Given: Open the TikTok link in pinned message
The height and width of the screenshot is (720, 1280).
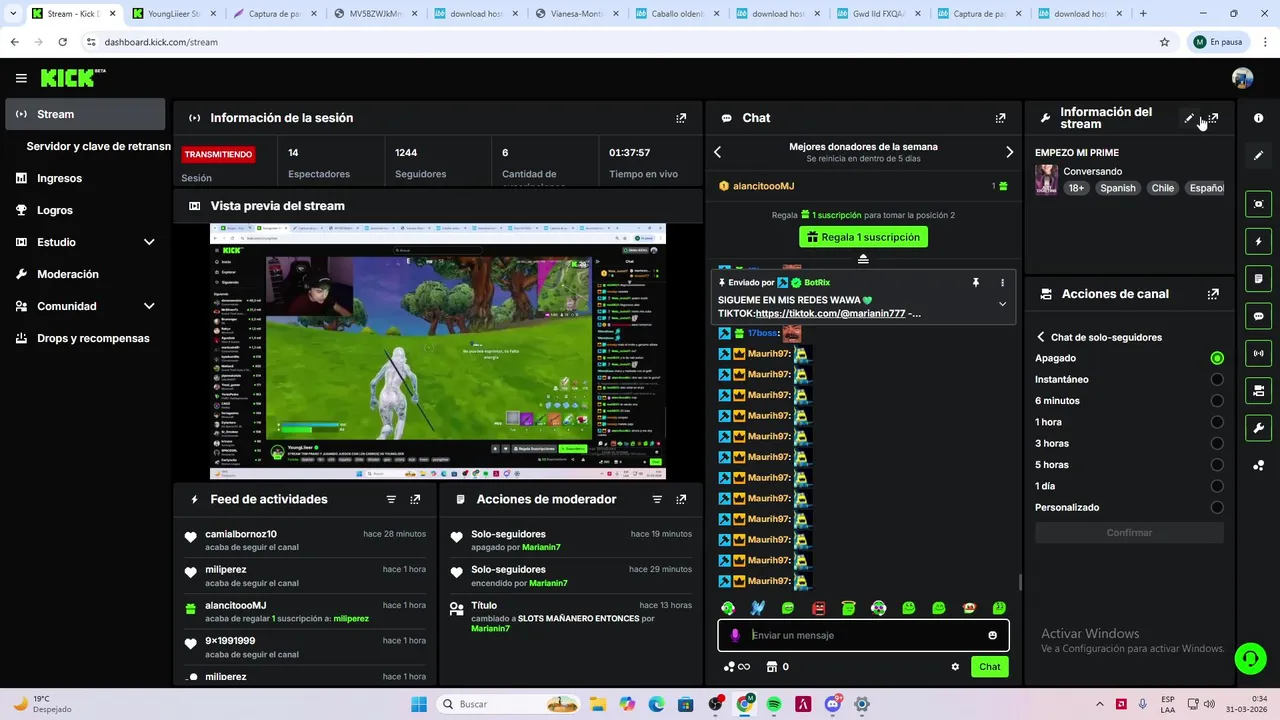Looking at the screenshot, I should point(830,313).
